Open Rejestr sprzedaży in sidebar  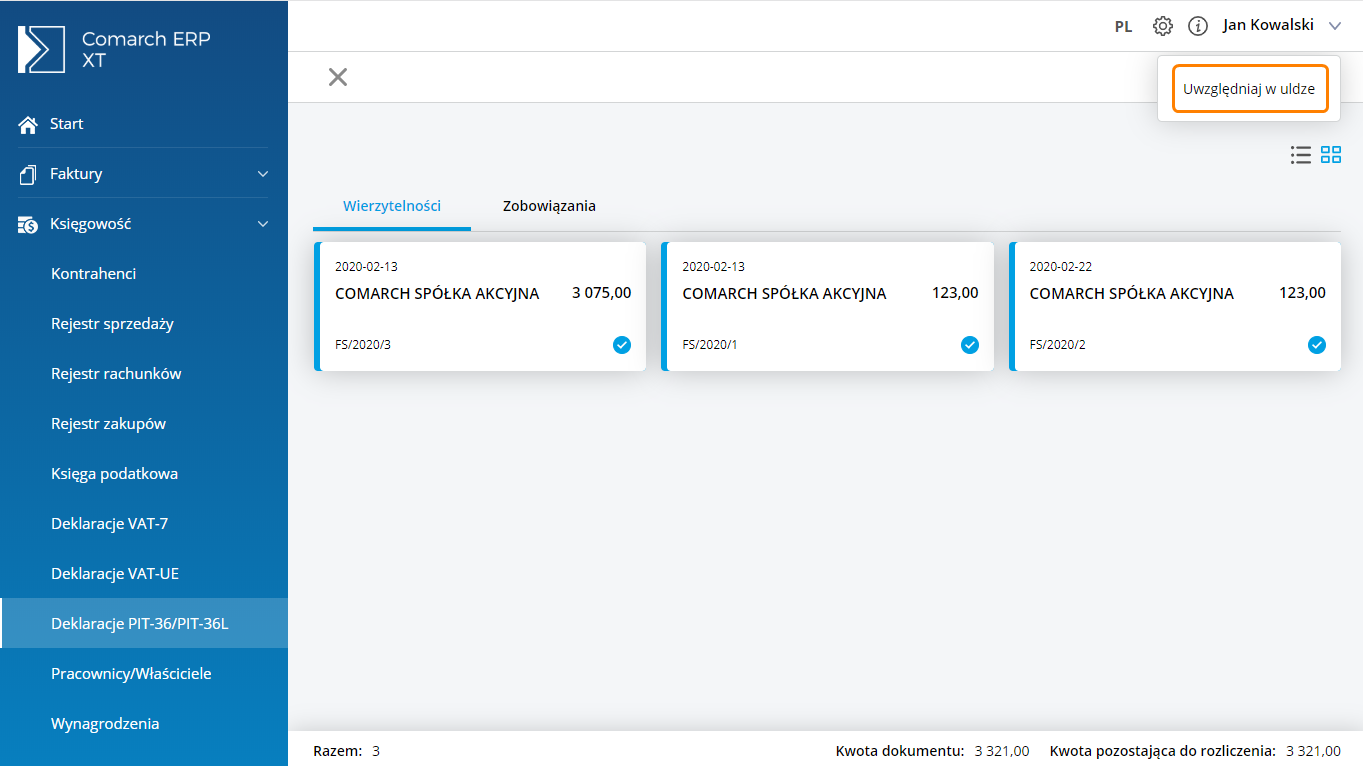coord(112,324)
